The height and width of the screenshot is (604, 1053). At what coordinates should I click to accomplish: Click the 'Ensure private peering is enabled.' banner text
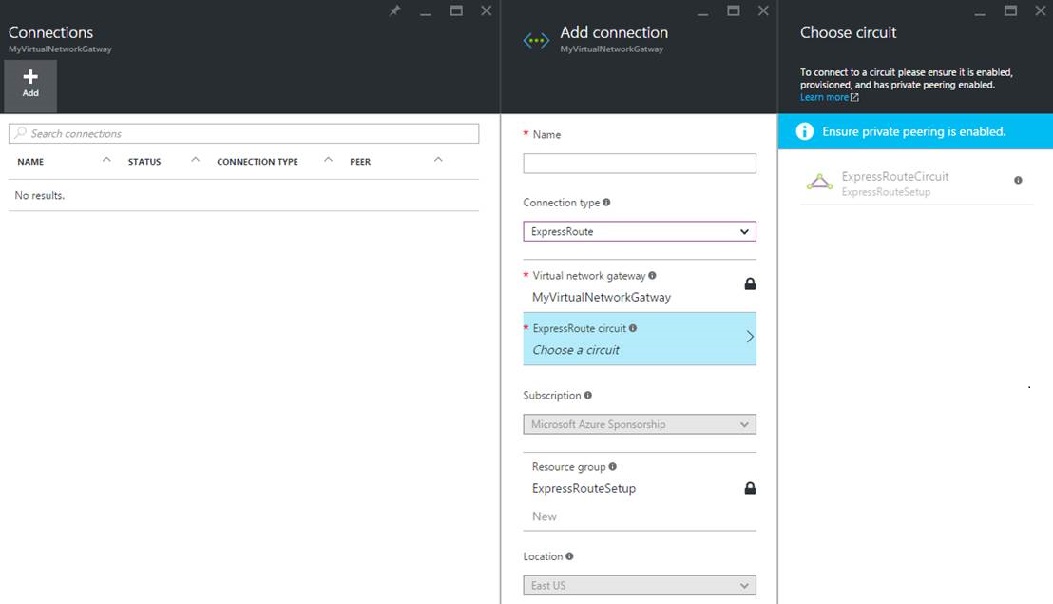coord(913,132)
